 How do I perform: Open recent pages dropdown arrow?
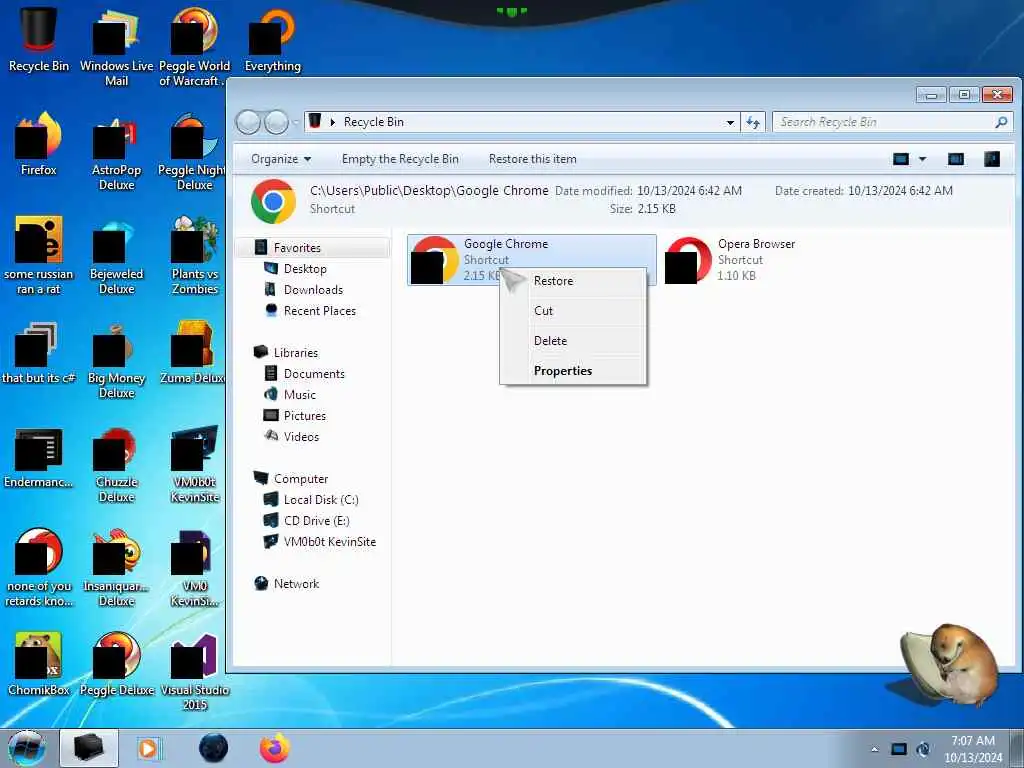coord(295,122)
